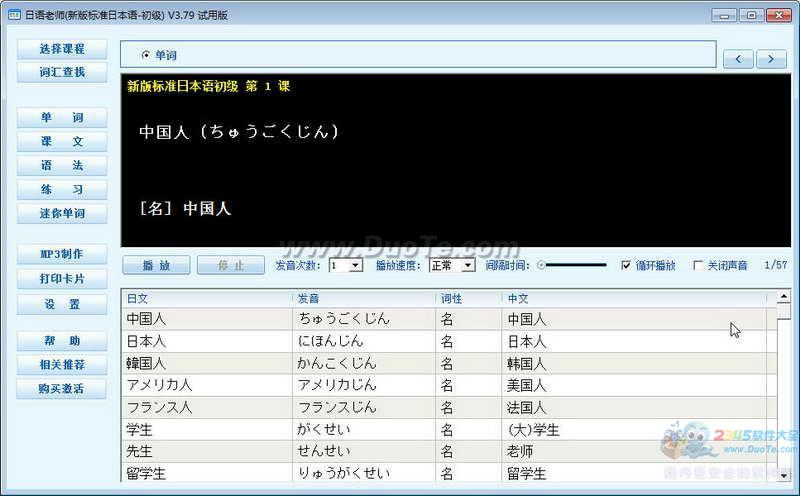This screenshot has height=496, width=800.
Task: Click the app icon in title bar
Action: pyautogui.click(x=14, y=14)
